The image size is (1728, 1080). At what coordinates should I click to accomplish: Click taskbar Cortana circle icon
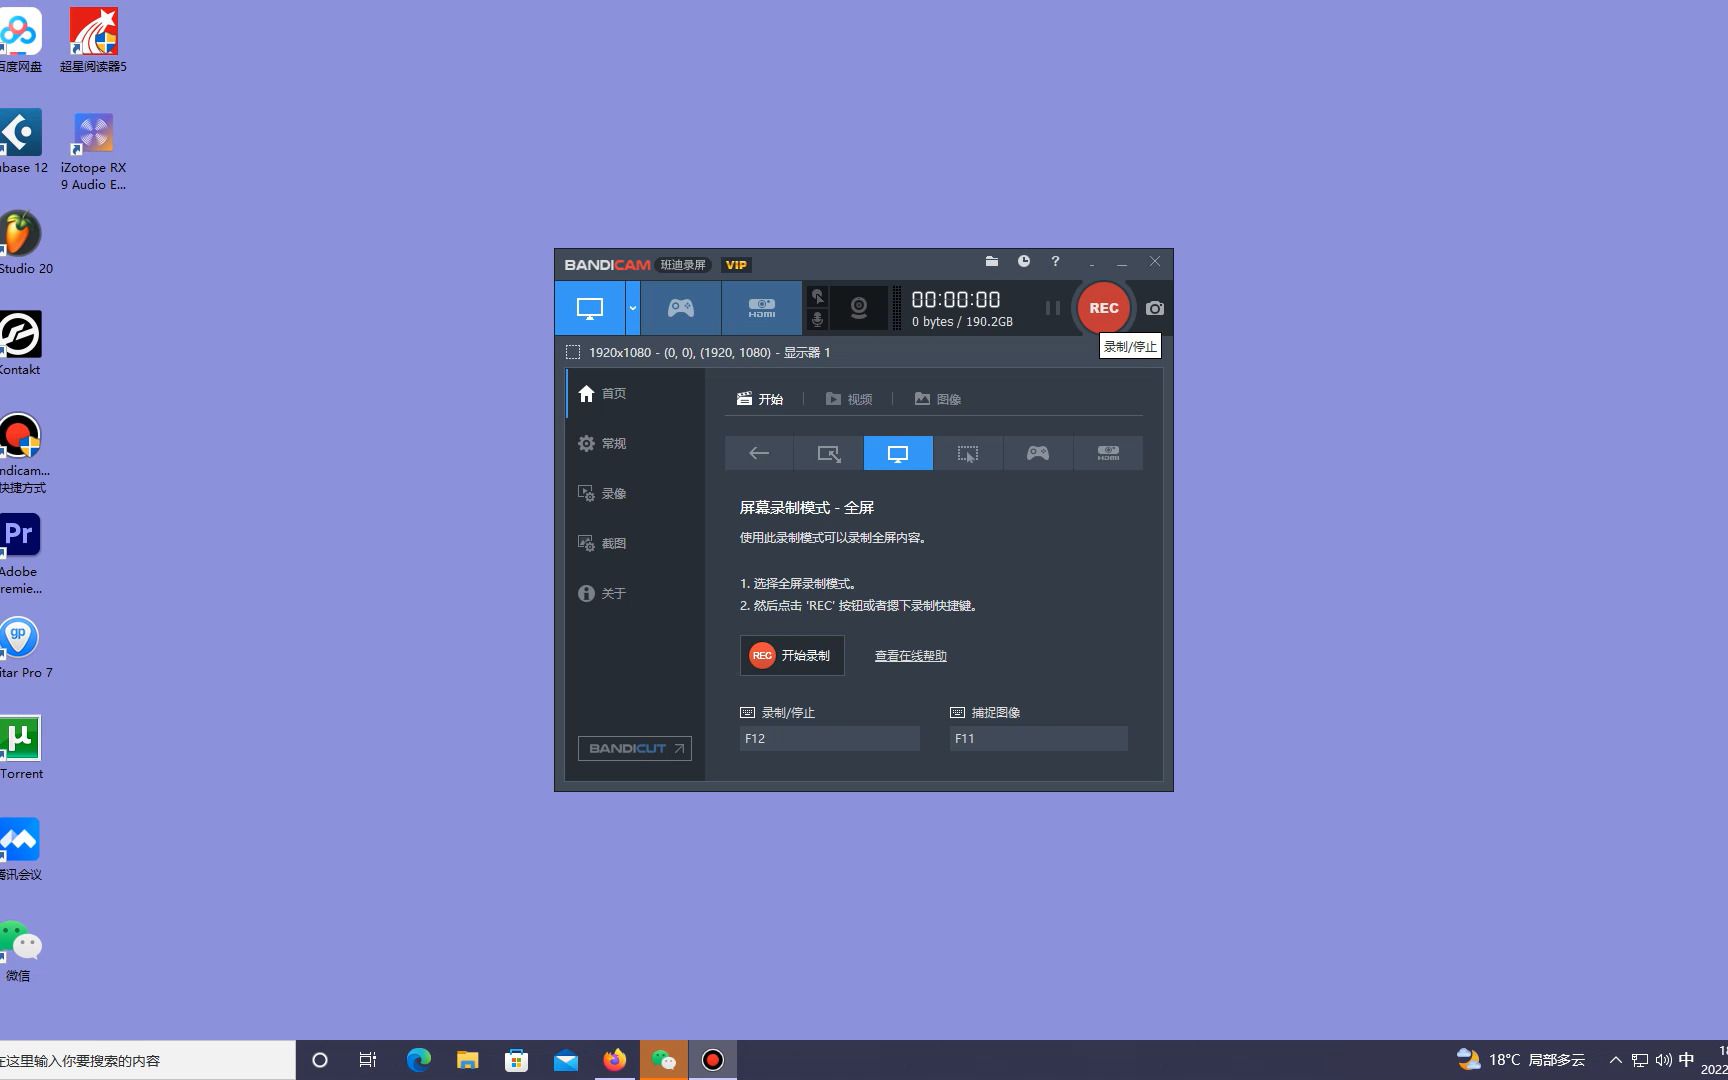320,1060
